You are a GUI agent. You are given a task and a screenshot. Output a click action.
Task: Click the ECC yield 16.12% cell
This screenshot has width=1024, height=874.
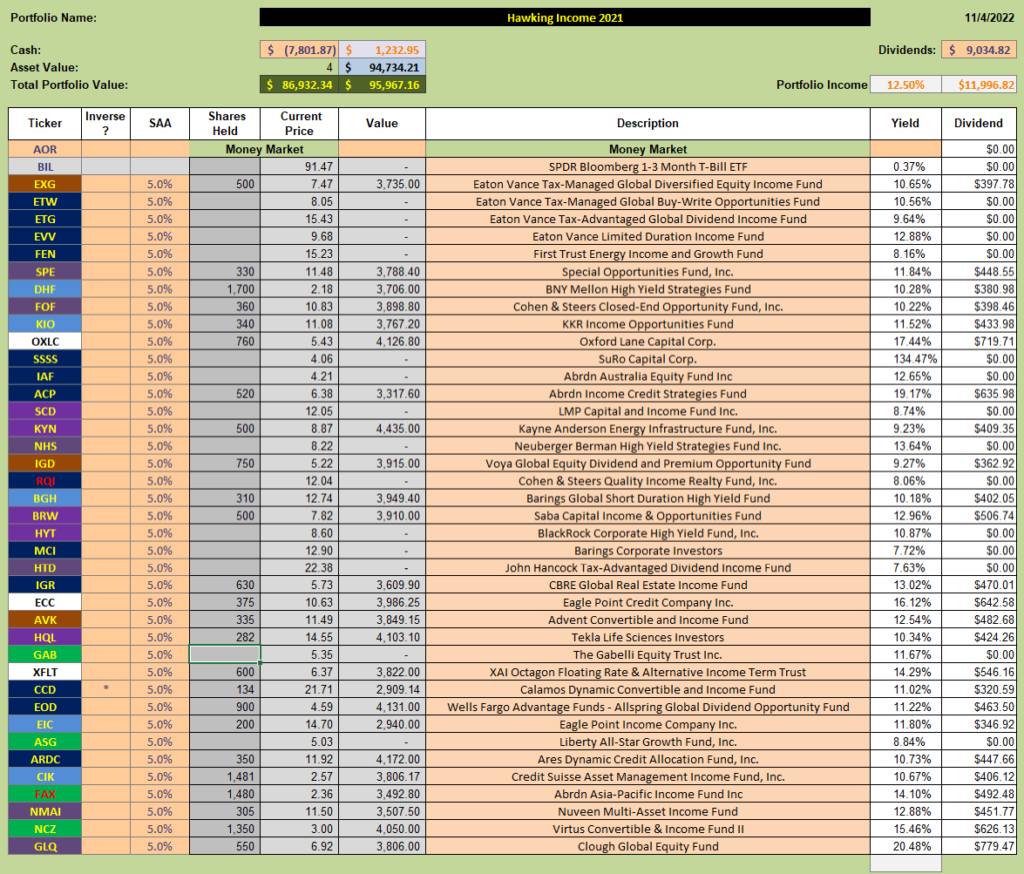click(905, 602)
